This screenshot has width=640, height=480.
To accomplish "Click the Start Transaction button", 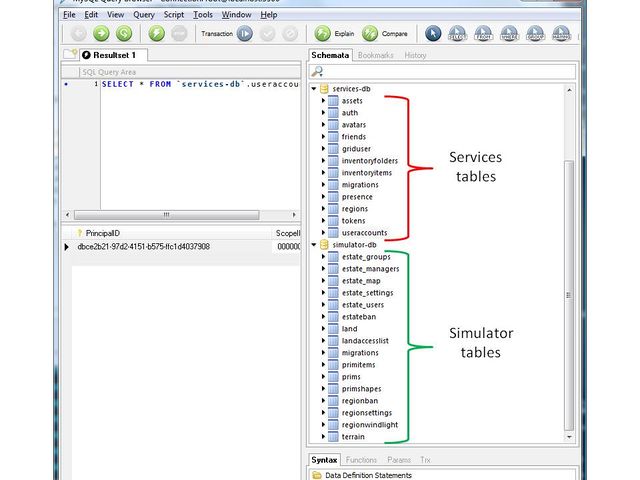I will [x=245, y=33].
